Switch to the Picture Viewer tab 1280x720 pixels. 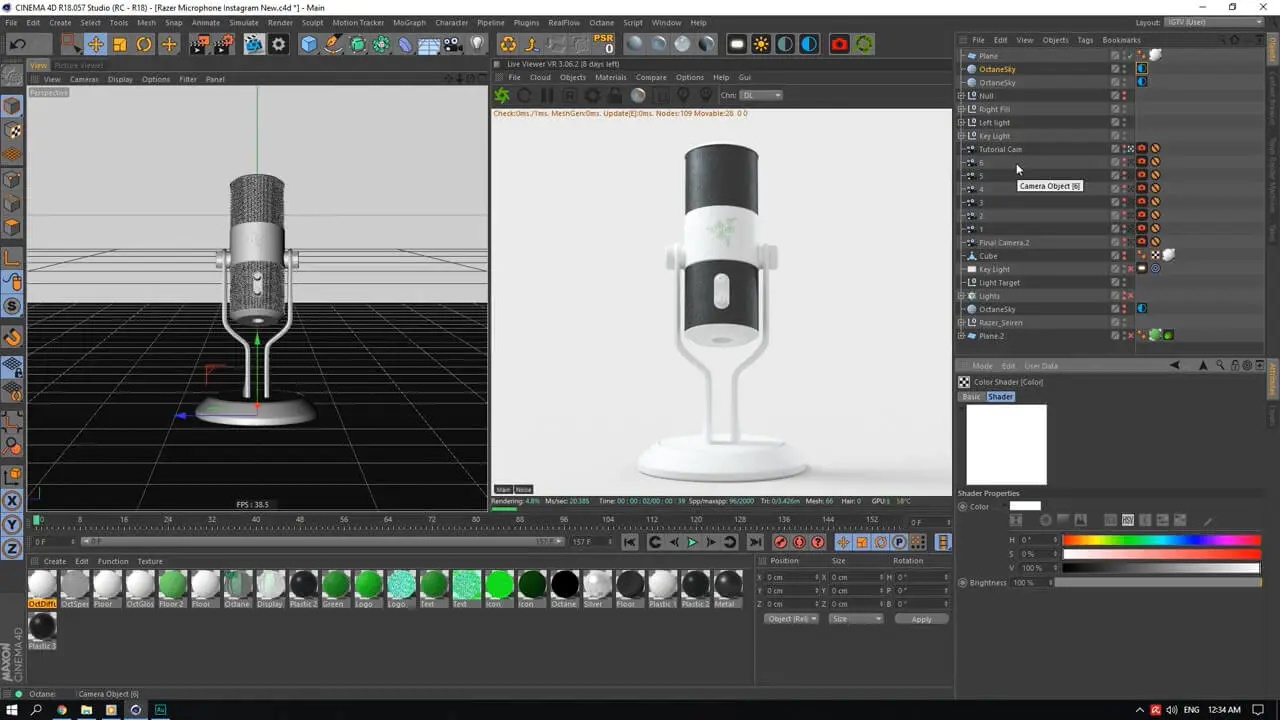pyautogui.click(x=78, y=65)
